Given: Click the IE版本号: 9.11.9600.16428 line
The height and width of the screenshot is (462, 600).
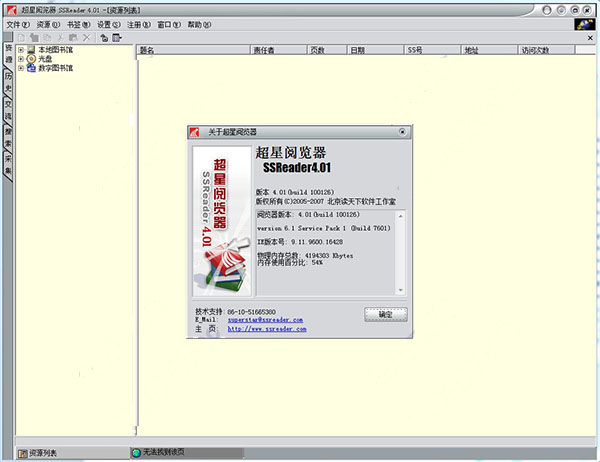Looking at the screenshot, I should pos(300,242).
